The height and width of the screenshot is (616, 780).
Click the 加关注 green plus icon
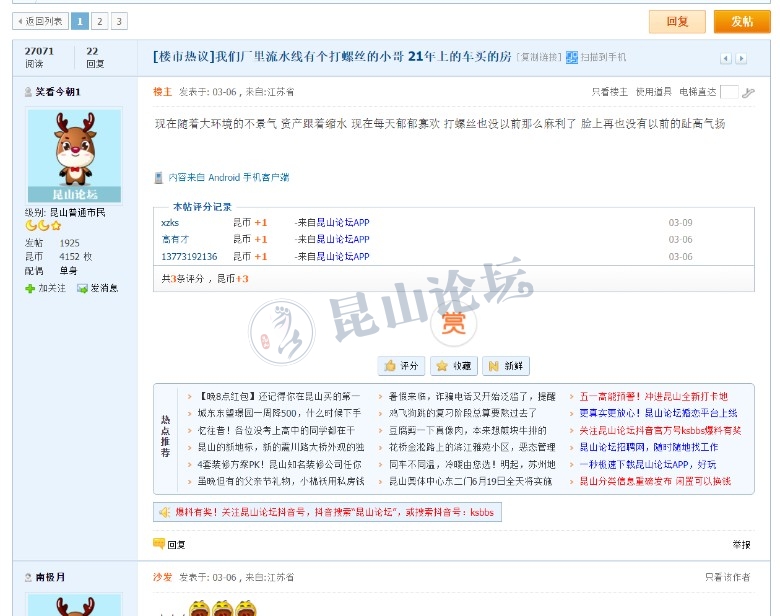point(31,288)
